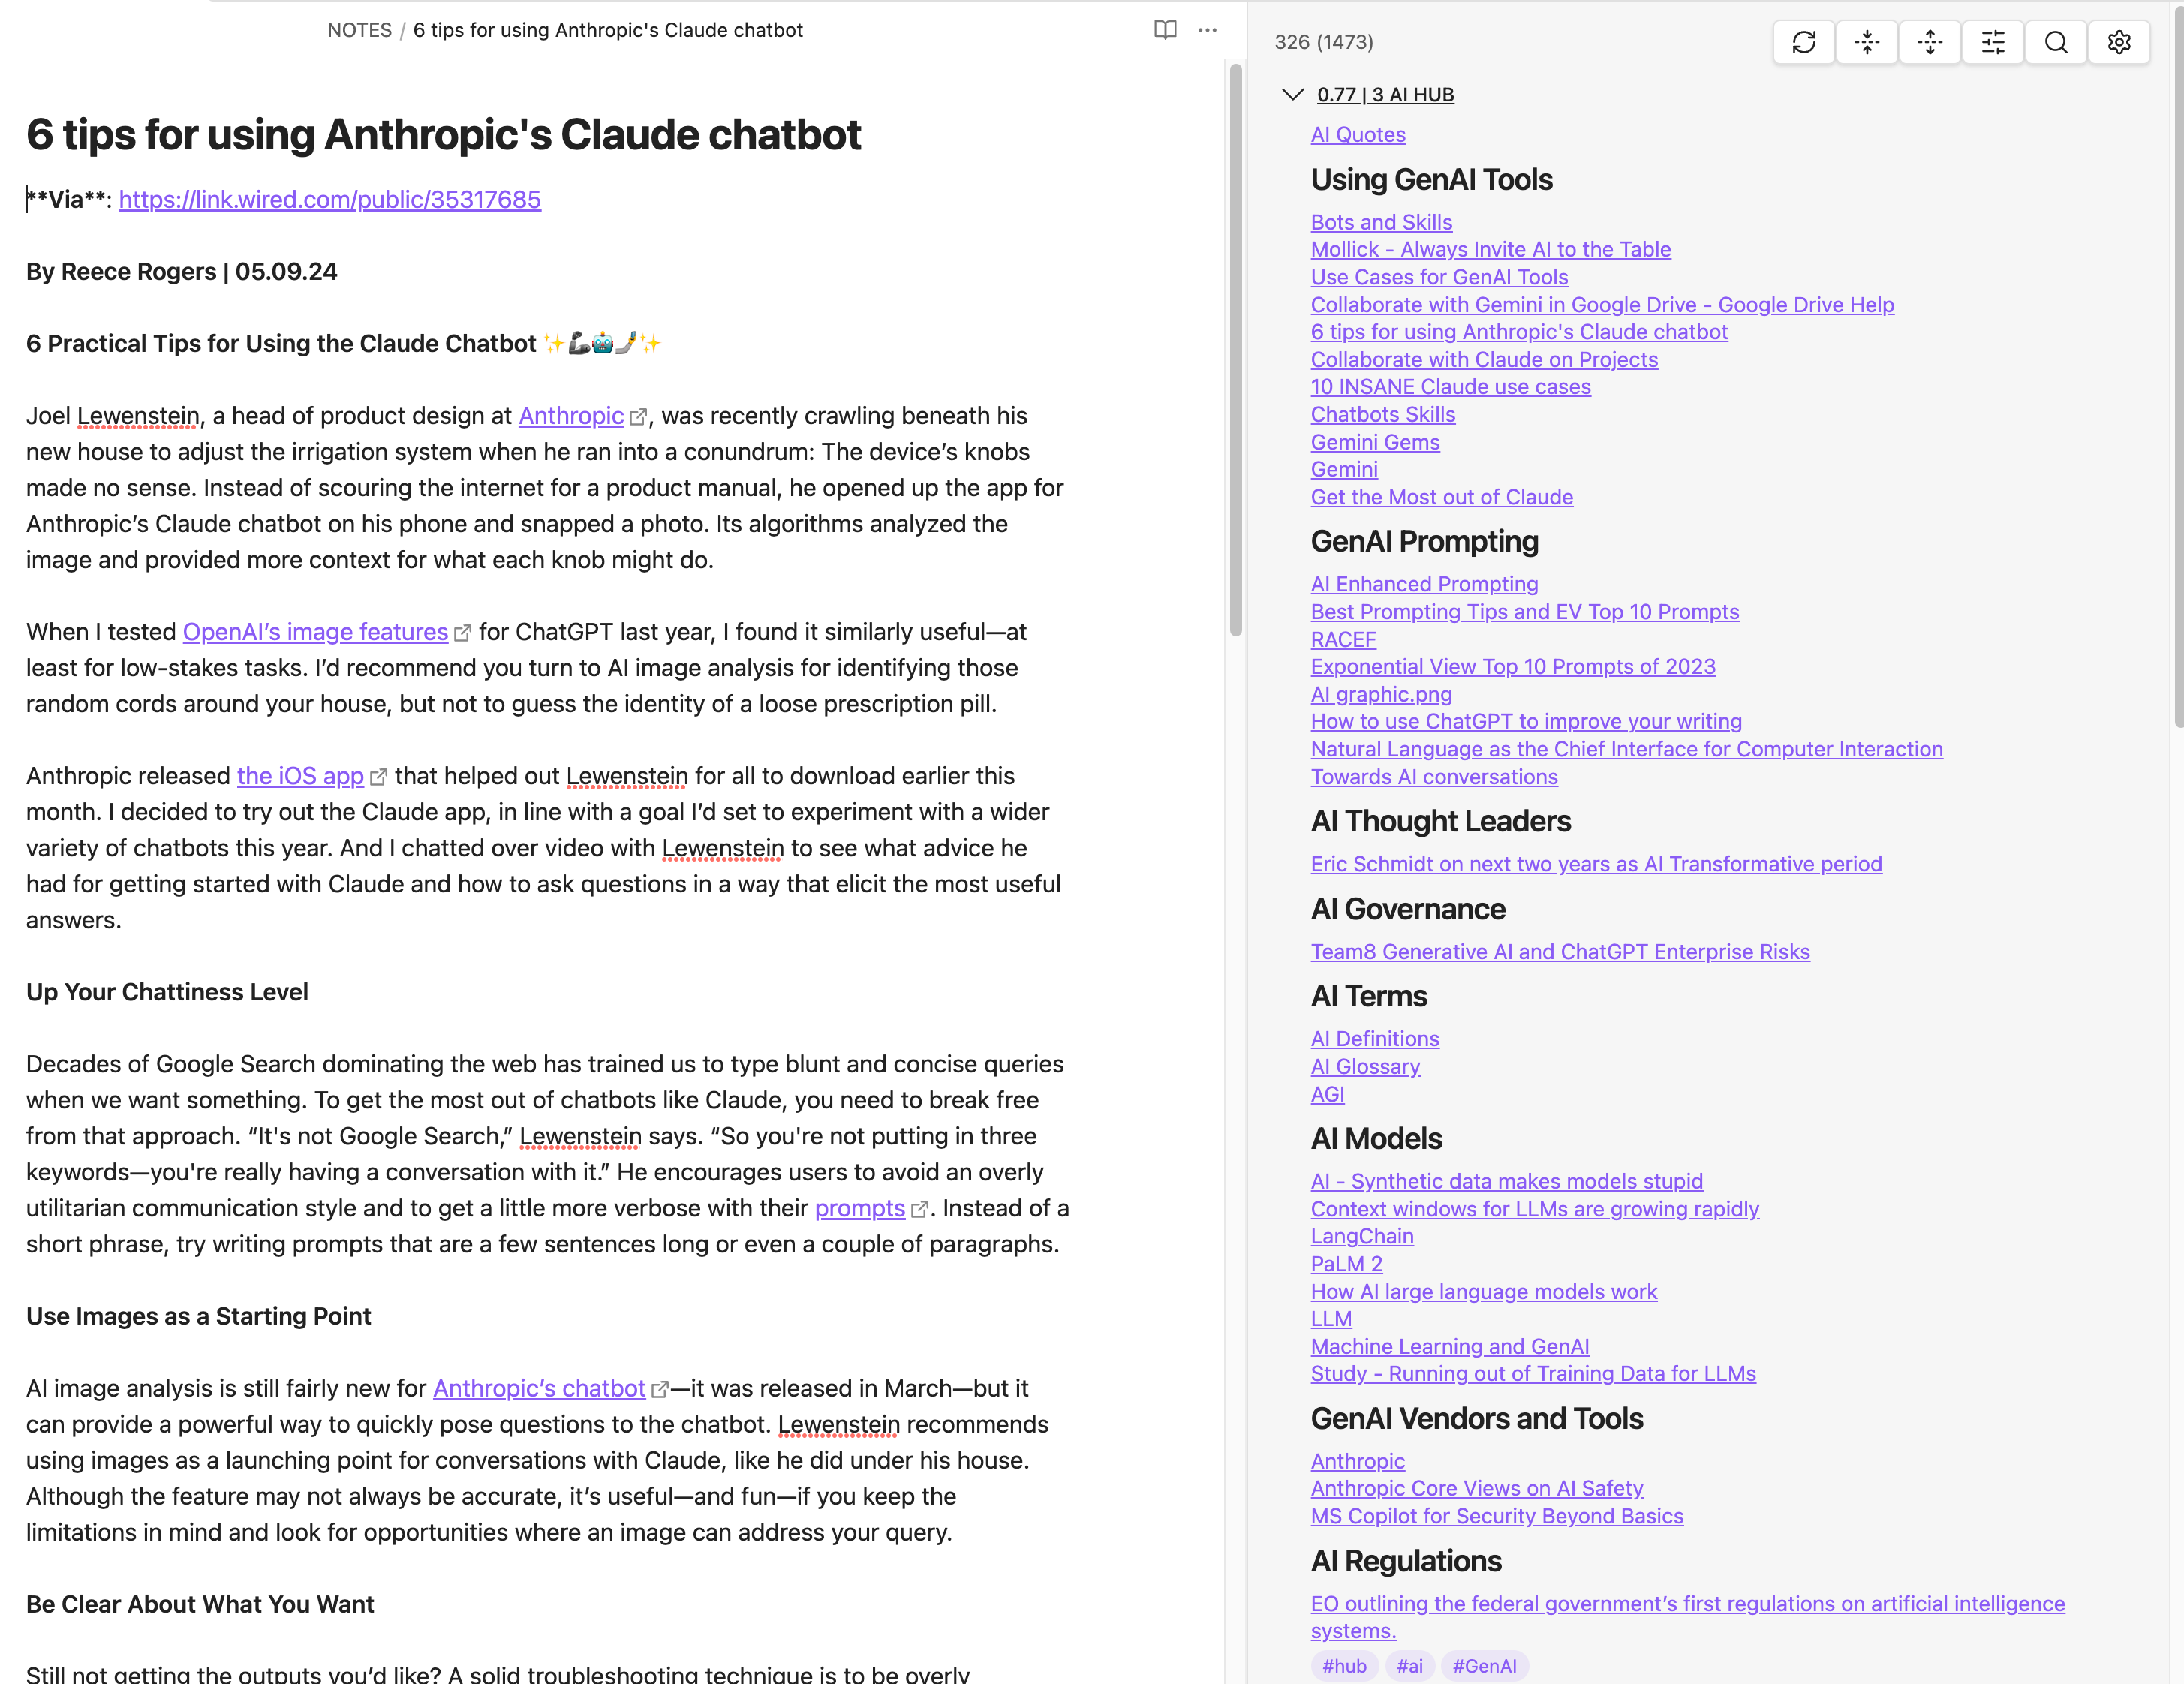Screen dimensions: 2184x1684
Task: Open reading view book icon
Action: (x=1165, y=30)
